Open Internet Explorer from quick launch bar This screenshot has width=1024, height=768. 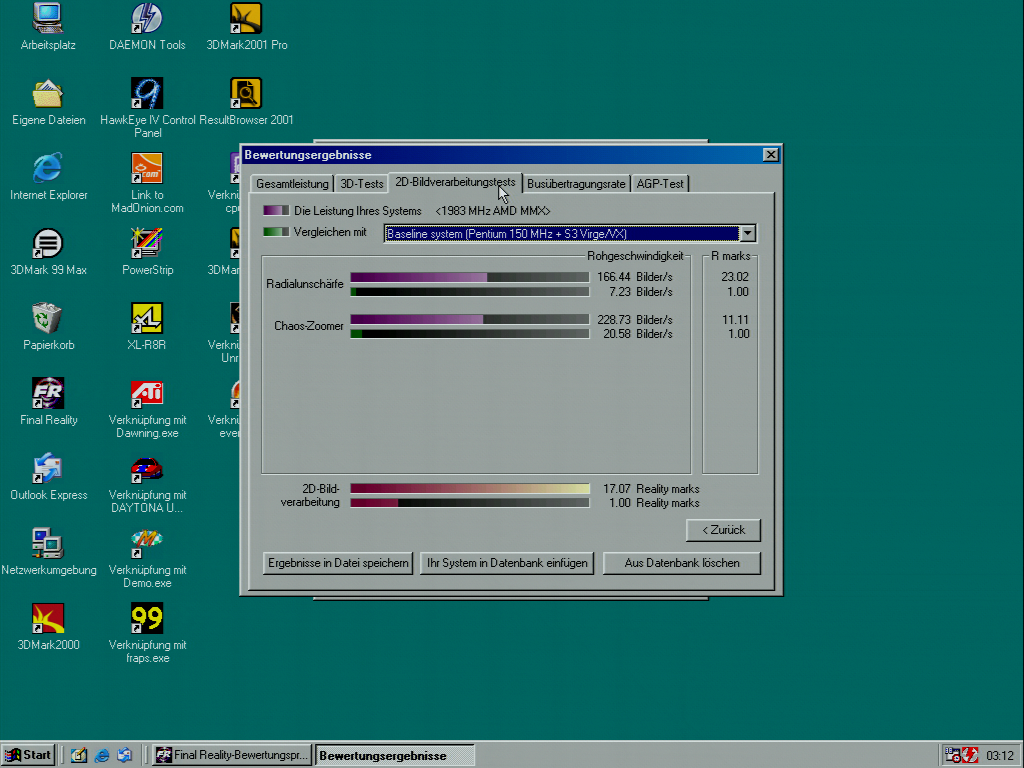(x=102, y=755)
